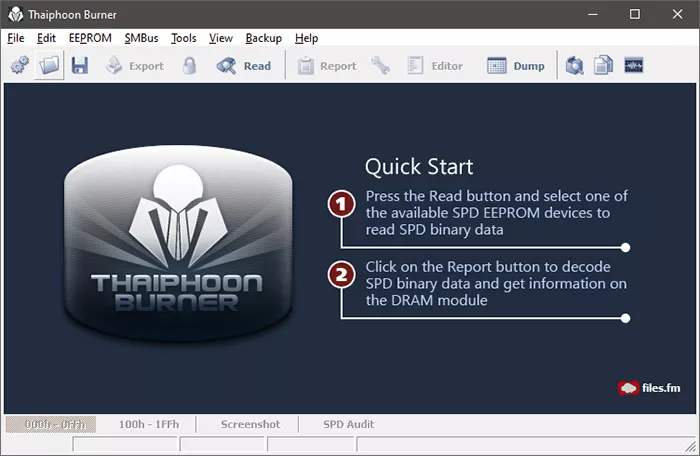The image size is (700, 456).
Task: Click the Report toolbar button
Action: tap(327, 66)
